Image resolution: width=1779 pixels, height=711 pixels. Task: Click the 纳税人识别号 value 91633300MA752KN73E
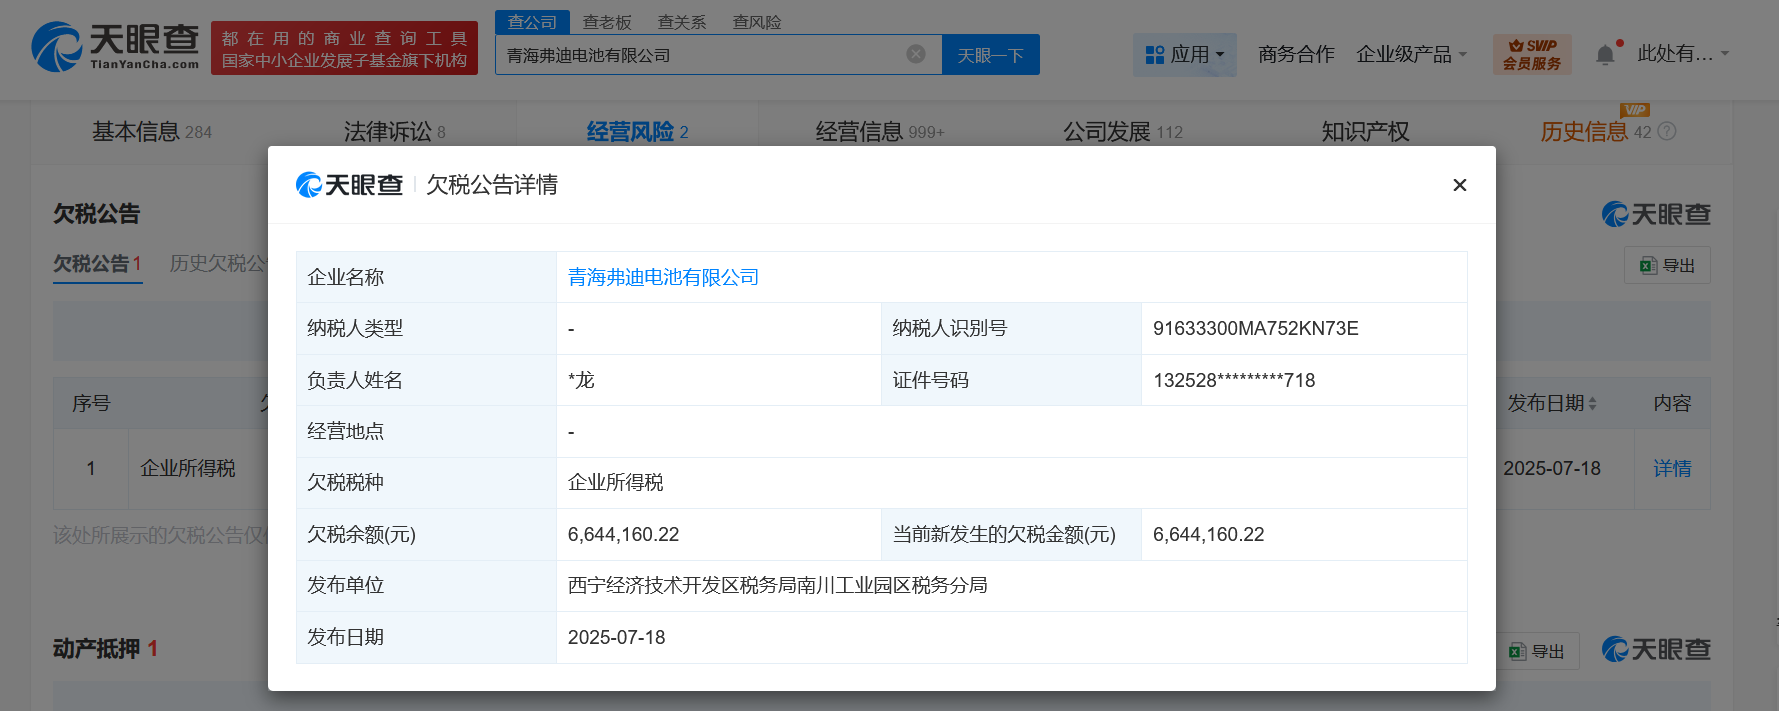pyautogui.click(x=1255, y=328)
